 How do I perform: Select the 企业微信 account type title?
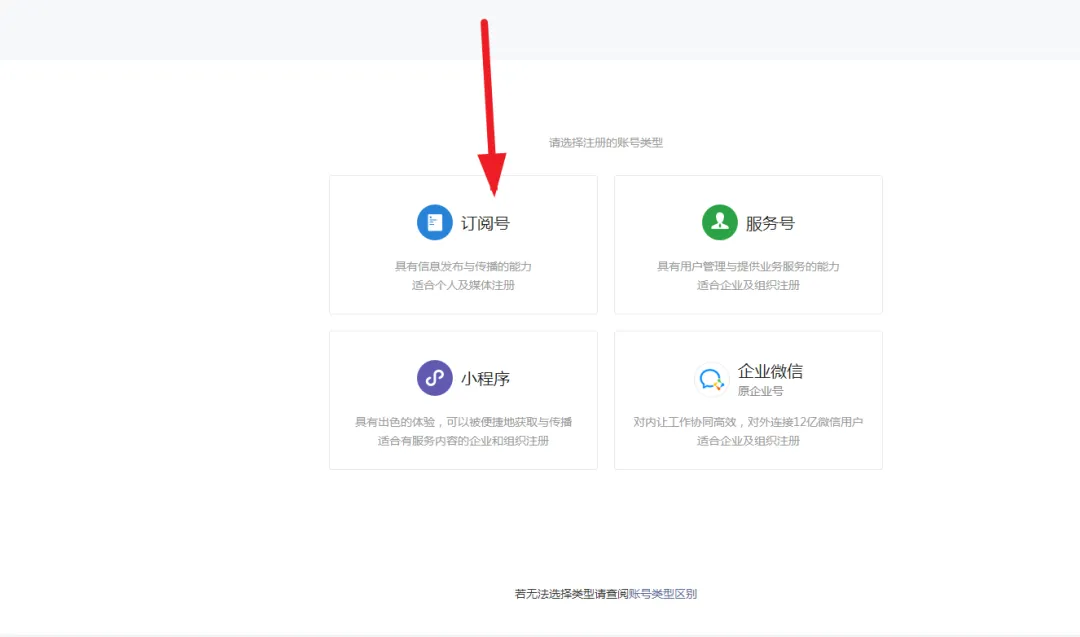click(770, 371)
